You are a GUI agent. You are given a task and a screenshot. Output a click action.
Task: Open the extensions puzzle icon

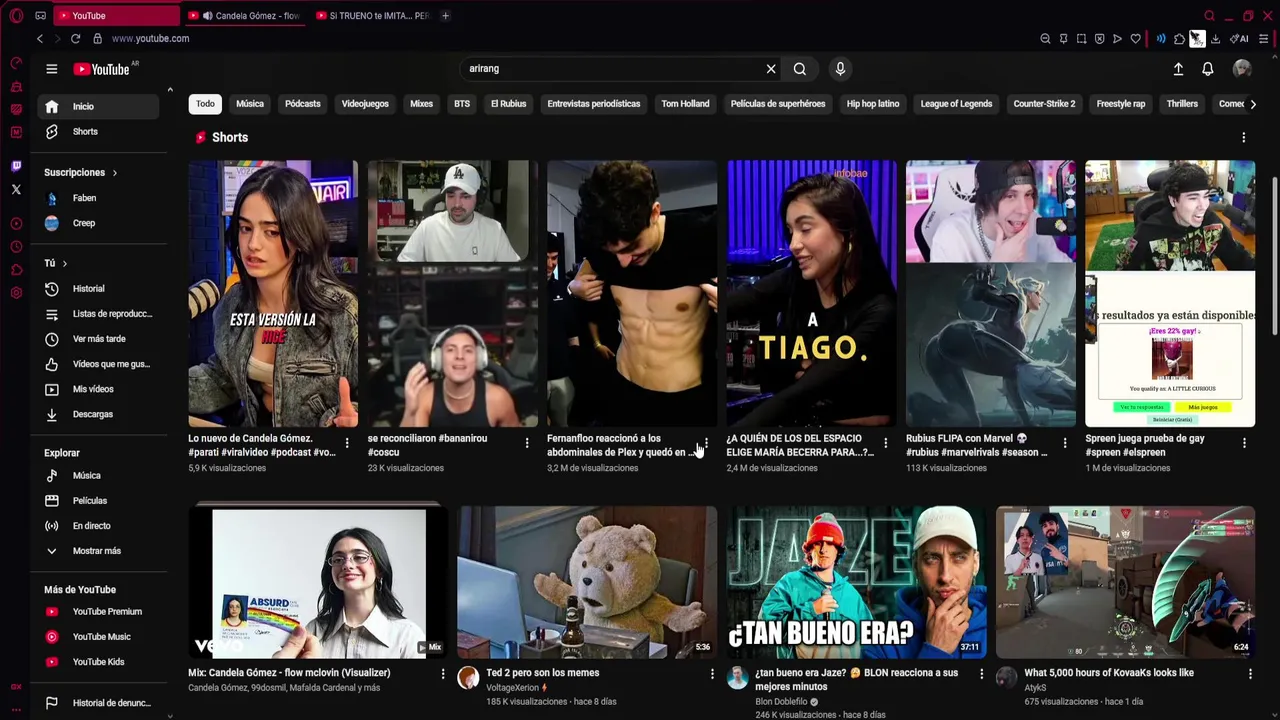(x=1180, y=39)
